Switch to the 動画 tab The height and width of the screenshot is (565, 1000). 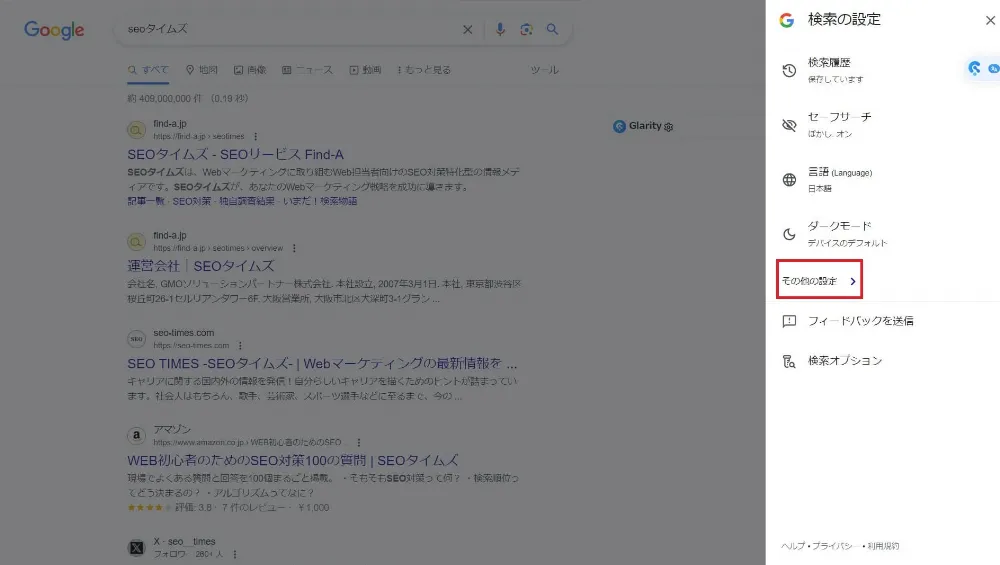(x=365, y=70)
